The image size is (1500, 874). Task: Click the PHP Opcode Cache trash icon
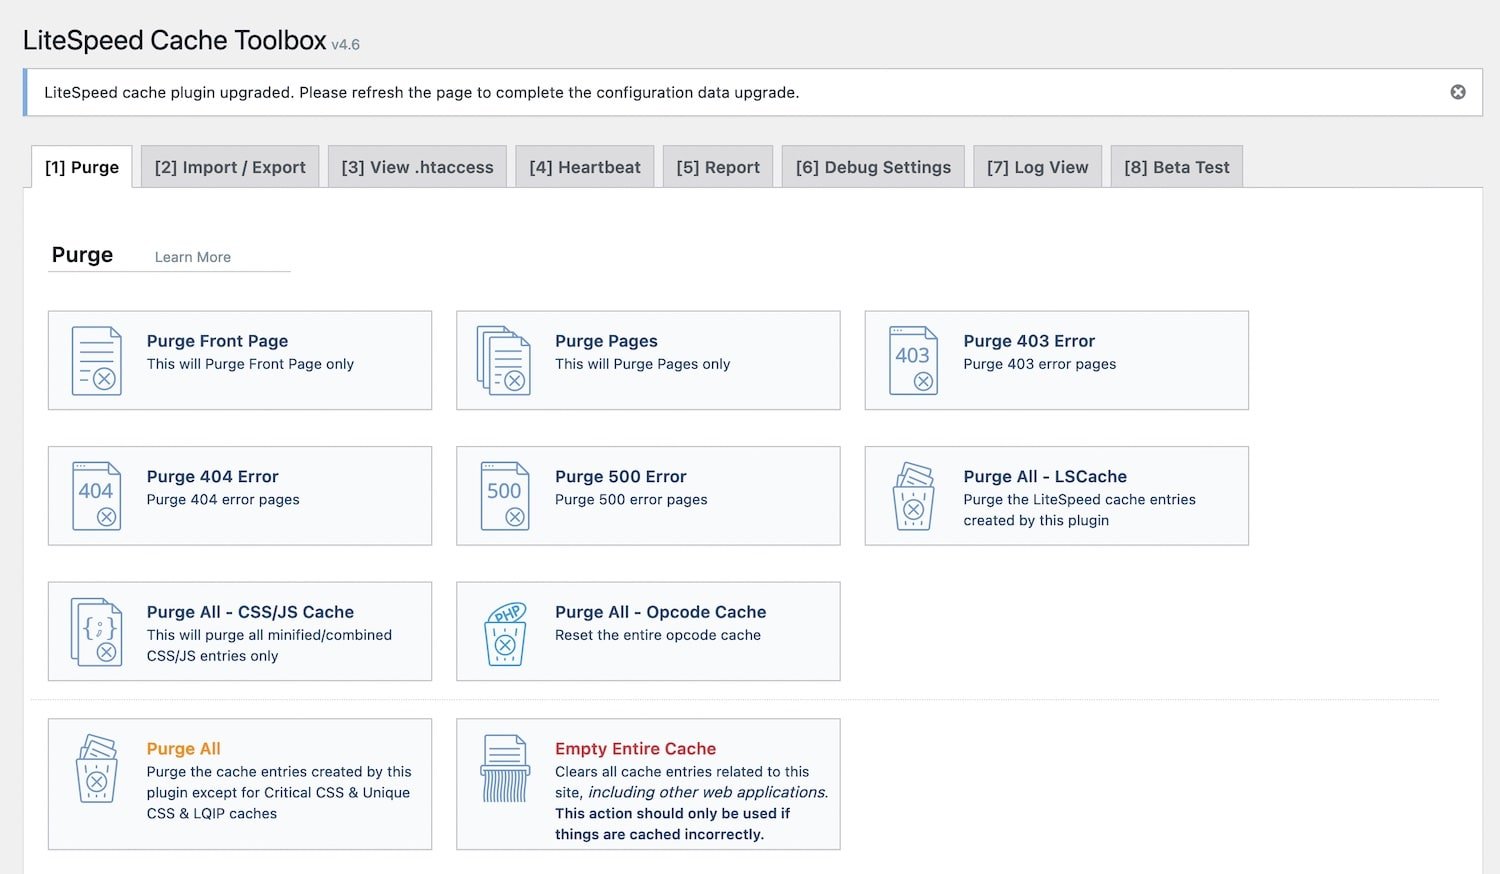(x=505, y=634)
